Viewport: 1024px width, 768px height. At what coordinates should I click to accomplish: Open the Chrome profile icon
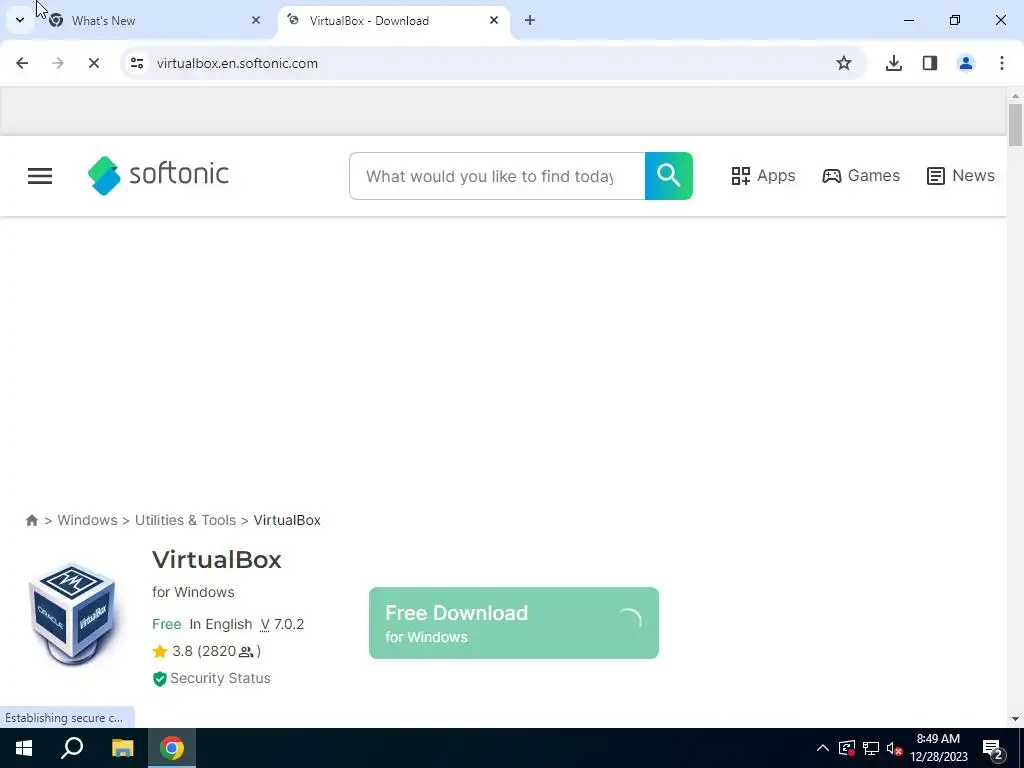tap(966, 63)
